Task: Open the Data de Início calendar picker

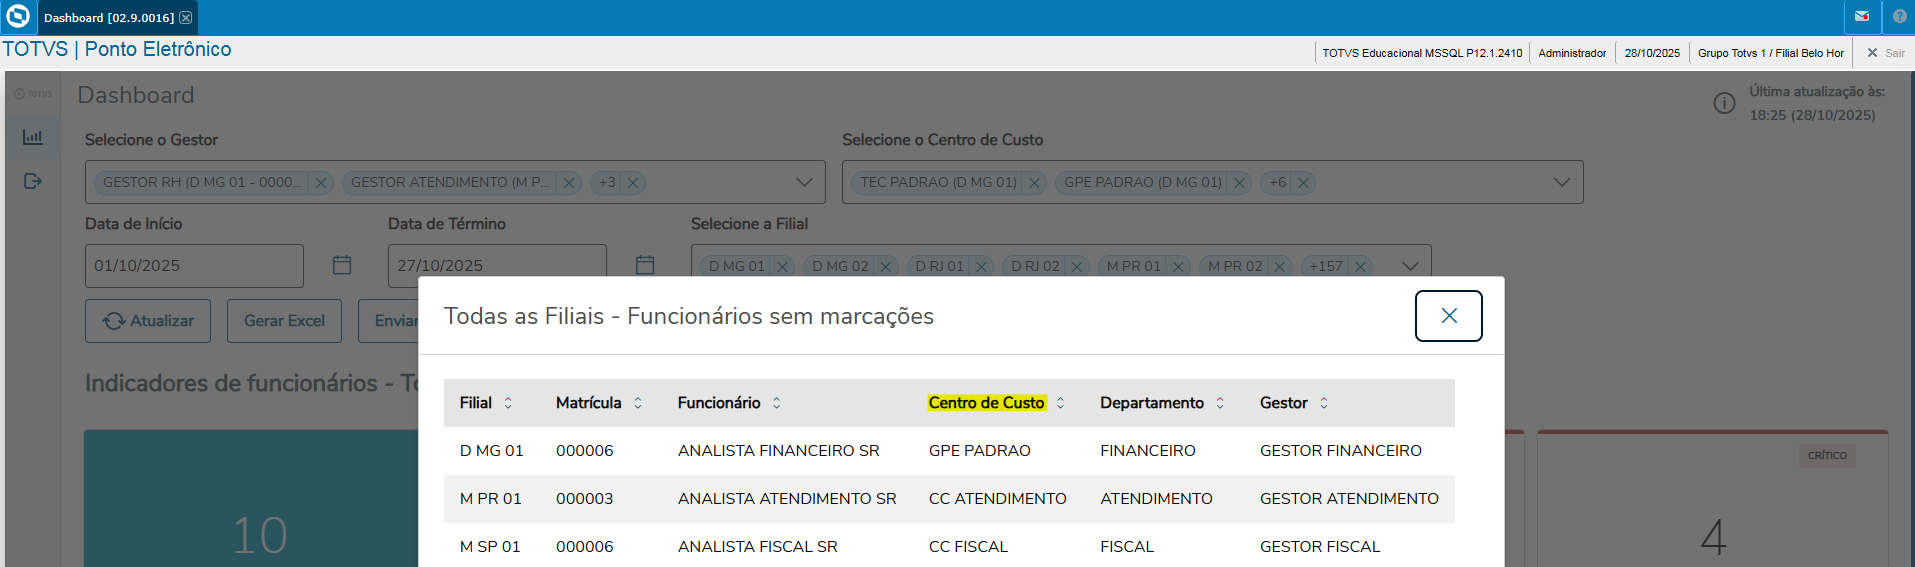Action: point(342,265)
